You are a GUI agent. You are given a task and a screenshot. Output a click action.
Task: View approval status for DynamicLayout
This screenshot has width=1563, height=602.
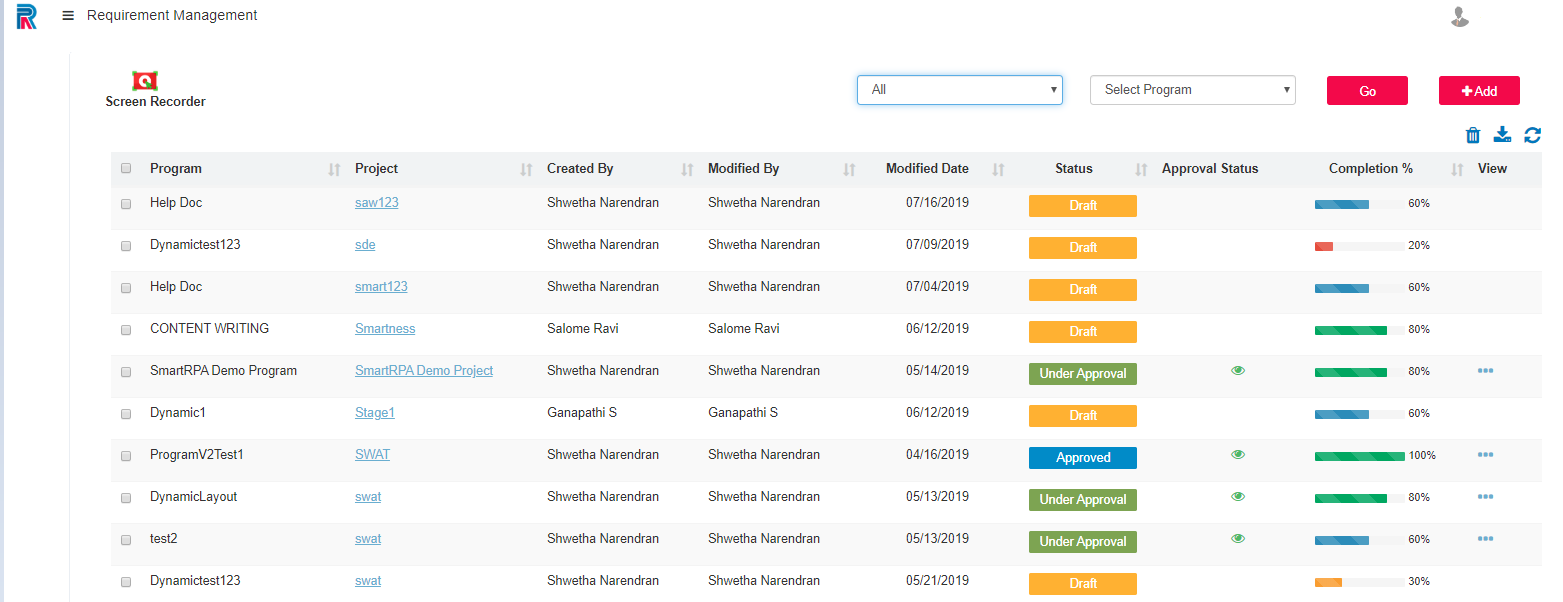[x=1238, y=496]
